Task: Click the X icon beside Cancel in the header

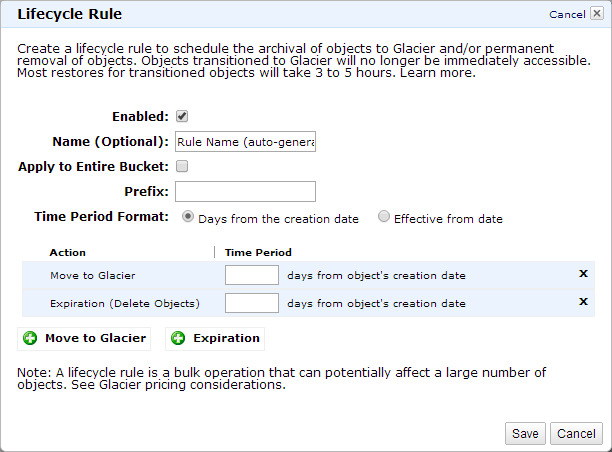Action: [597, 14]
